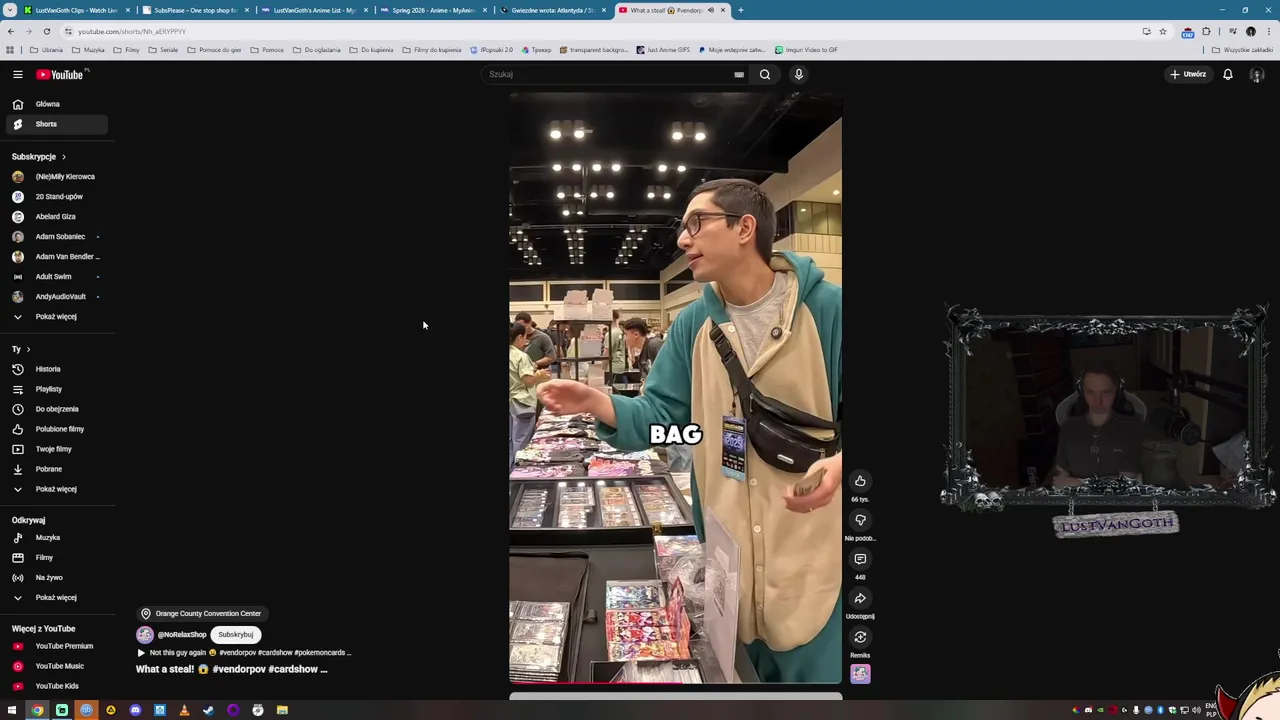Image resolution: width=1280 pixels, height=720 pixels.
Task: Bookmark this page with the star icon
Action: (1162, 31)
